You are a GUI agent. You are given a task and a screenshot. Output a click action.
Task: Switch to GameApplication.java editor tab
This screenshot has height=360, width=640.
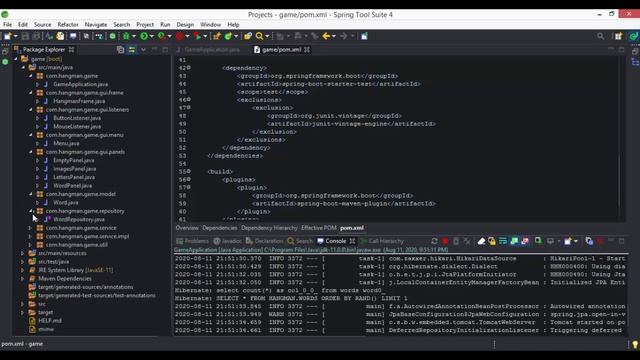(x=212, y=50)
